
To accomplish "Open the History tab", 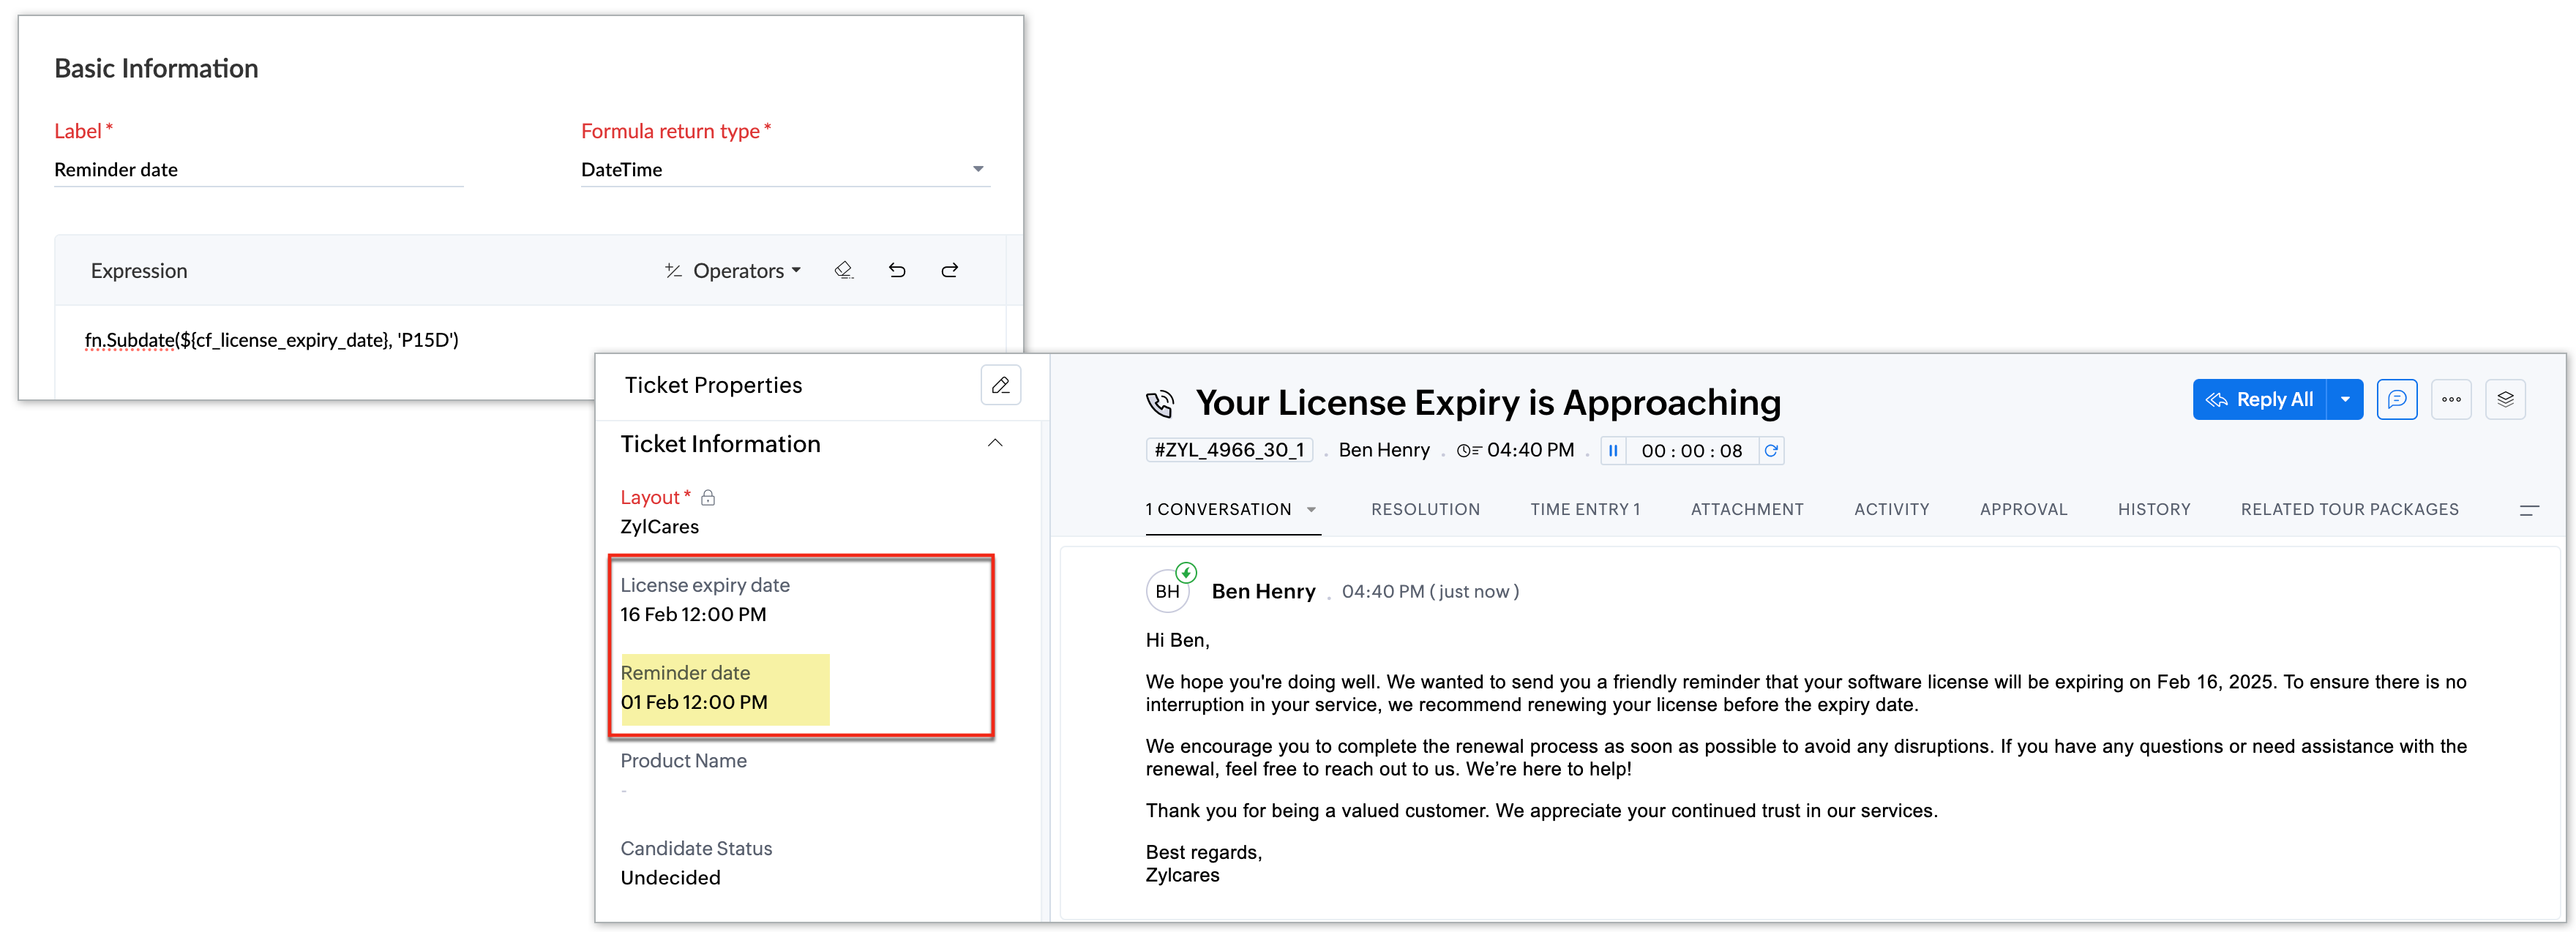I will click(2153, 509).
